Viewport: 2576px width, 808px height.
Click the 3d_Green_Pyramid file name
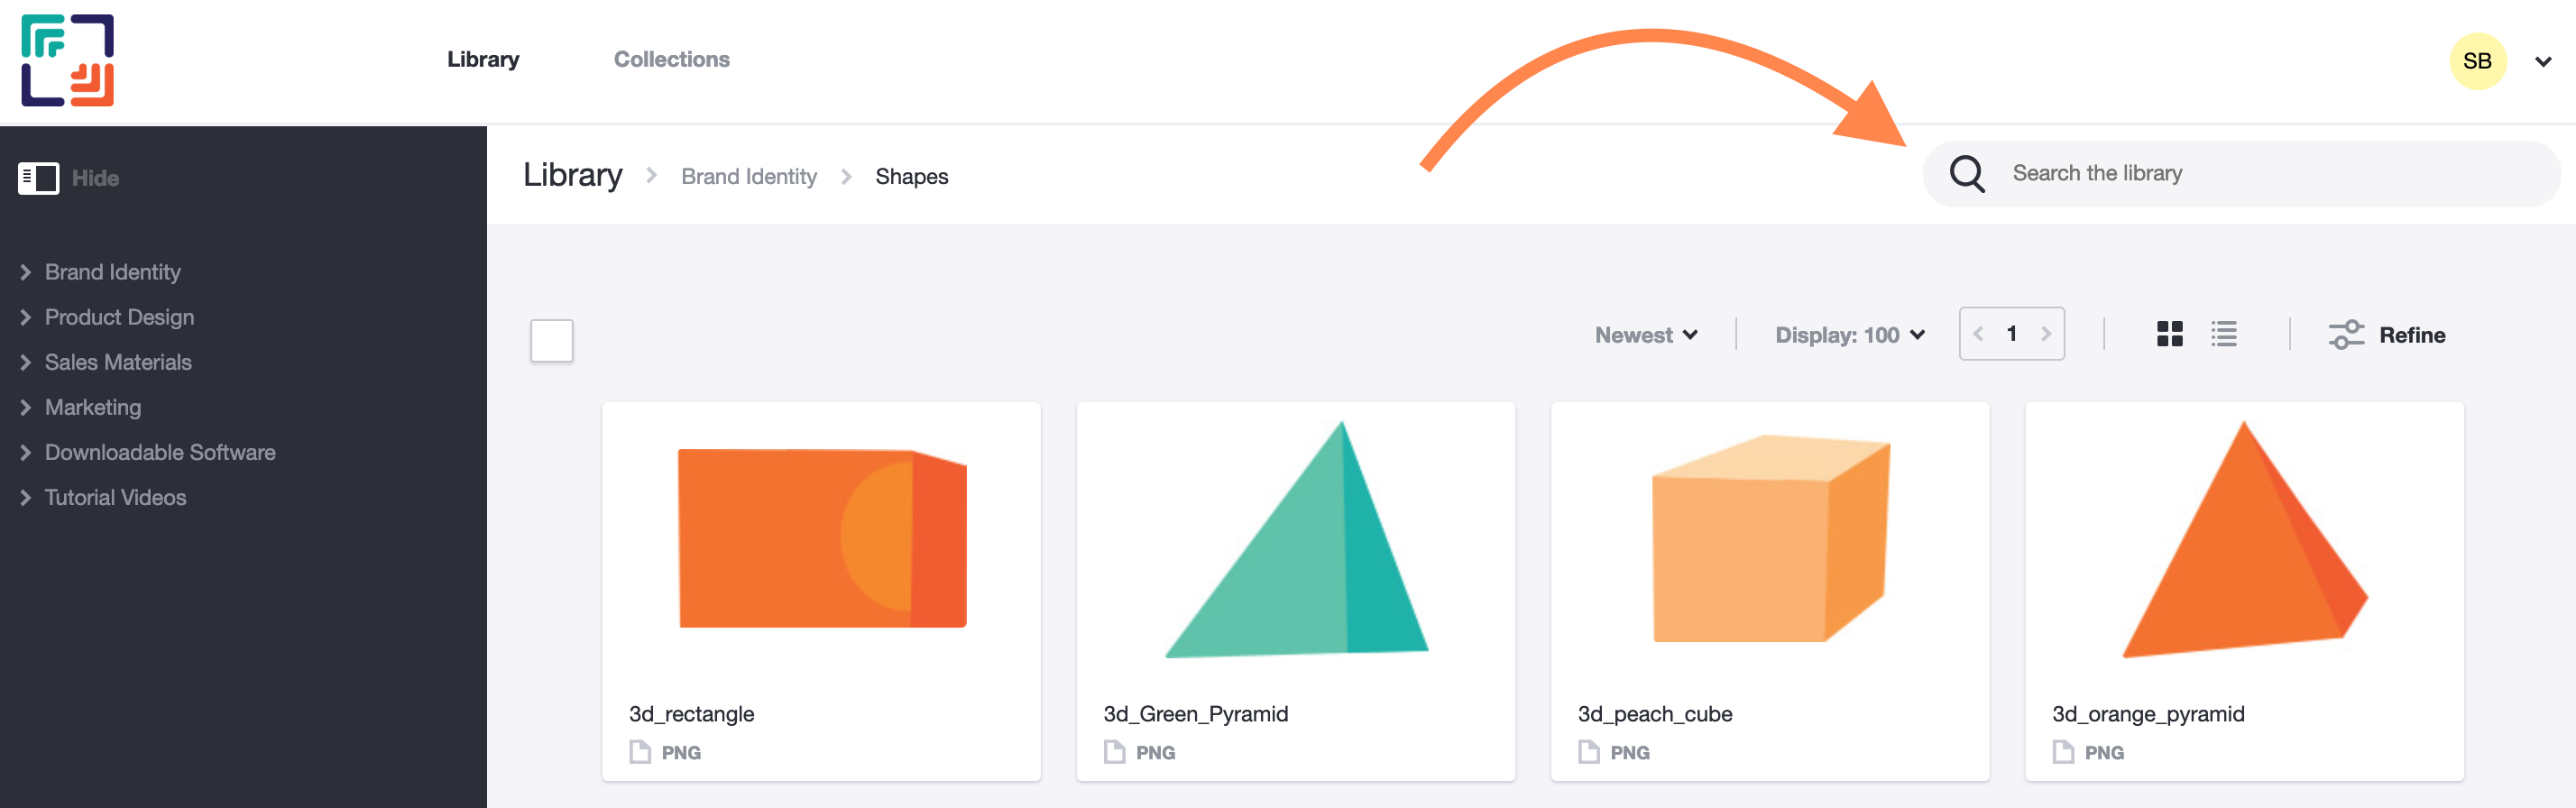[1195, 714]
